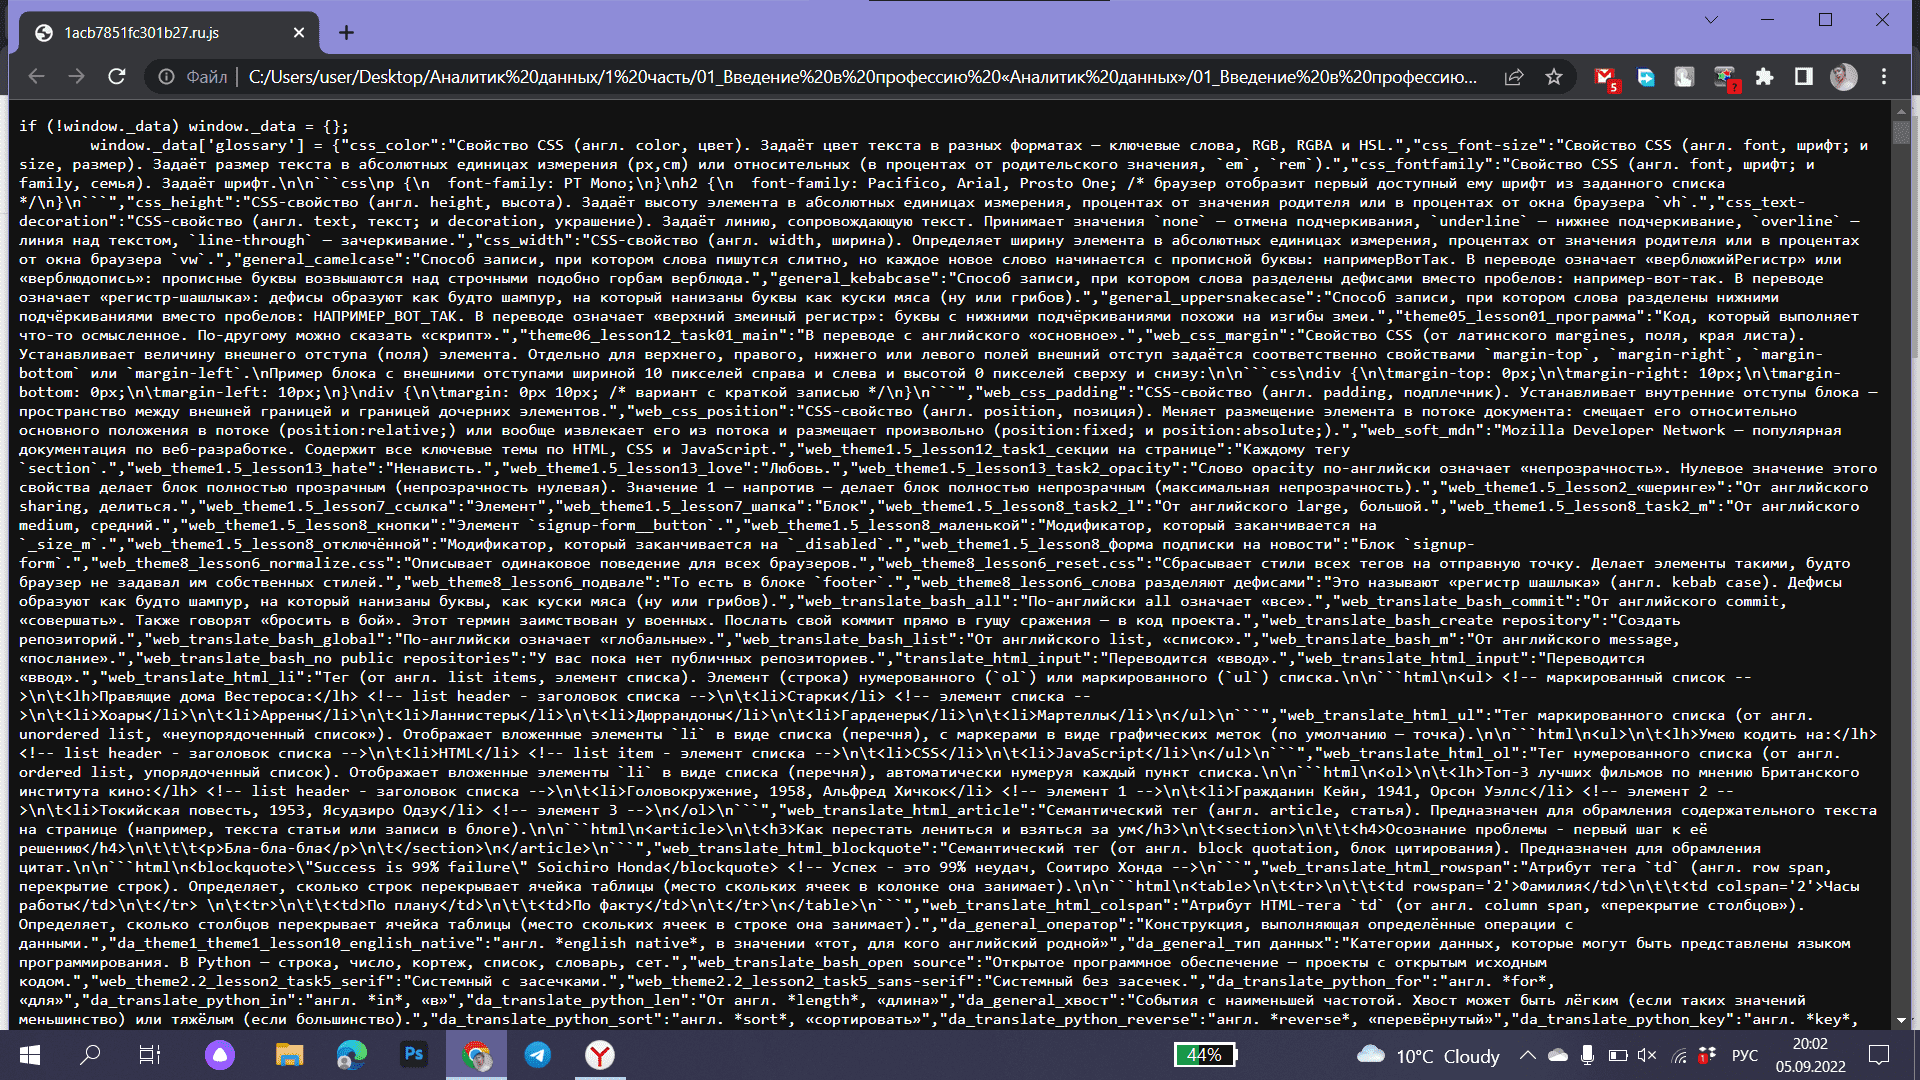Unmute the system volume
Screen dimensions: 1920x1080
[x=1645, y=1057]
